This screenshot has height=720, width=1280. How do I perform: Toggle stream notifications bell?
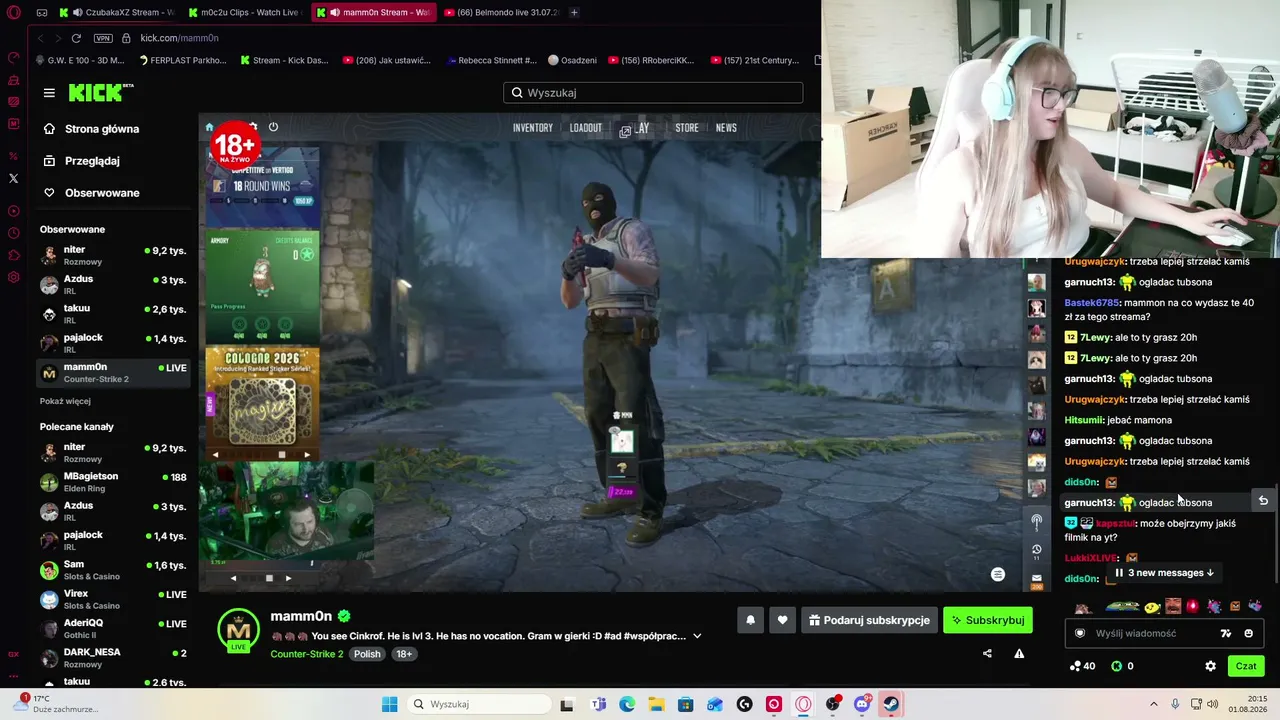point(750,620)
